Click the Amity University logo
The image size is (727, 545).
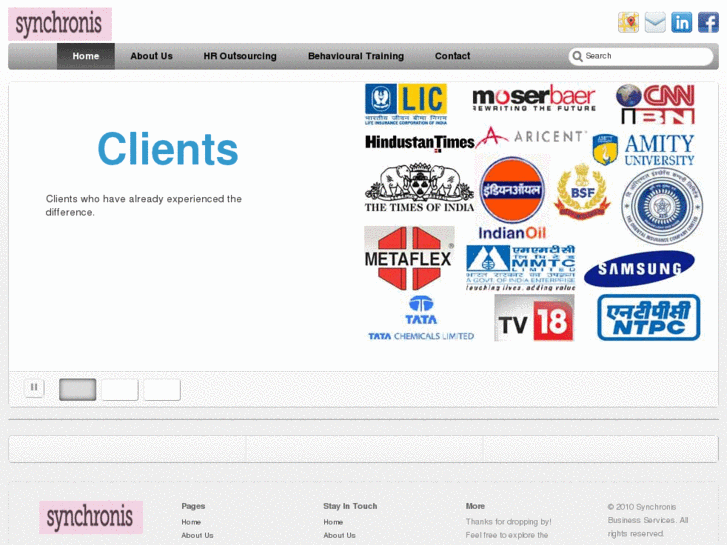(x=644, y=150)
